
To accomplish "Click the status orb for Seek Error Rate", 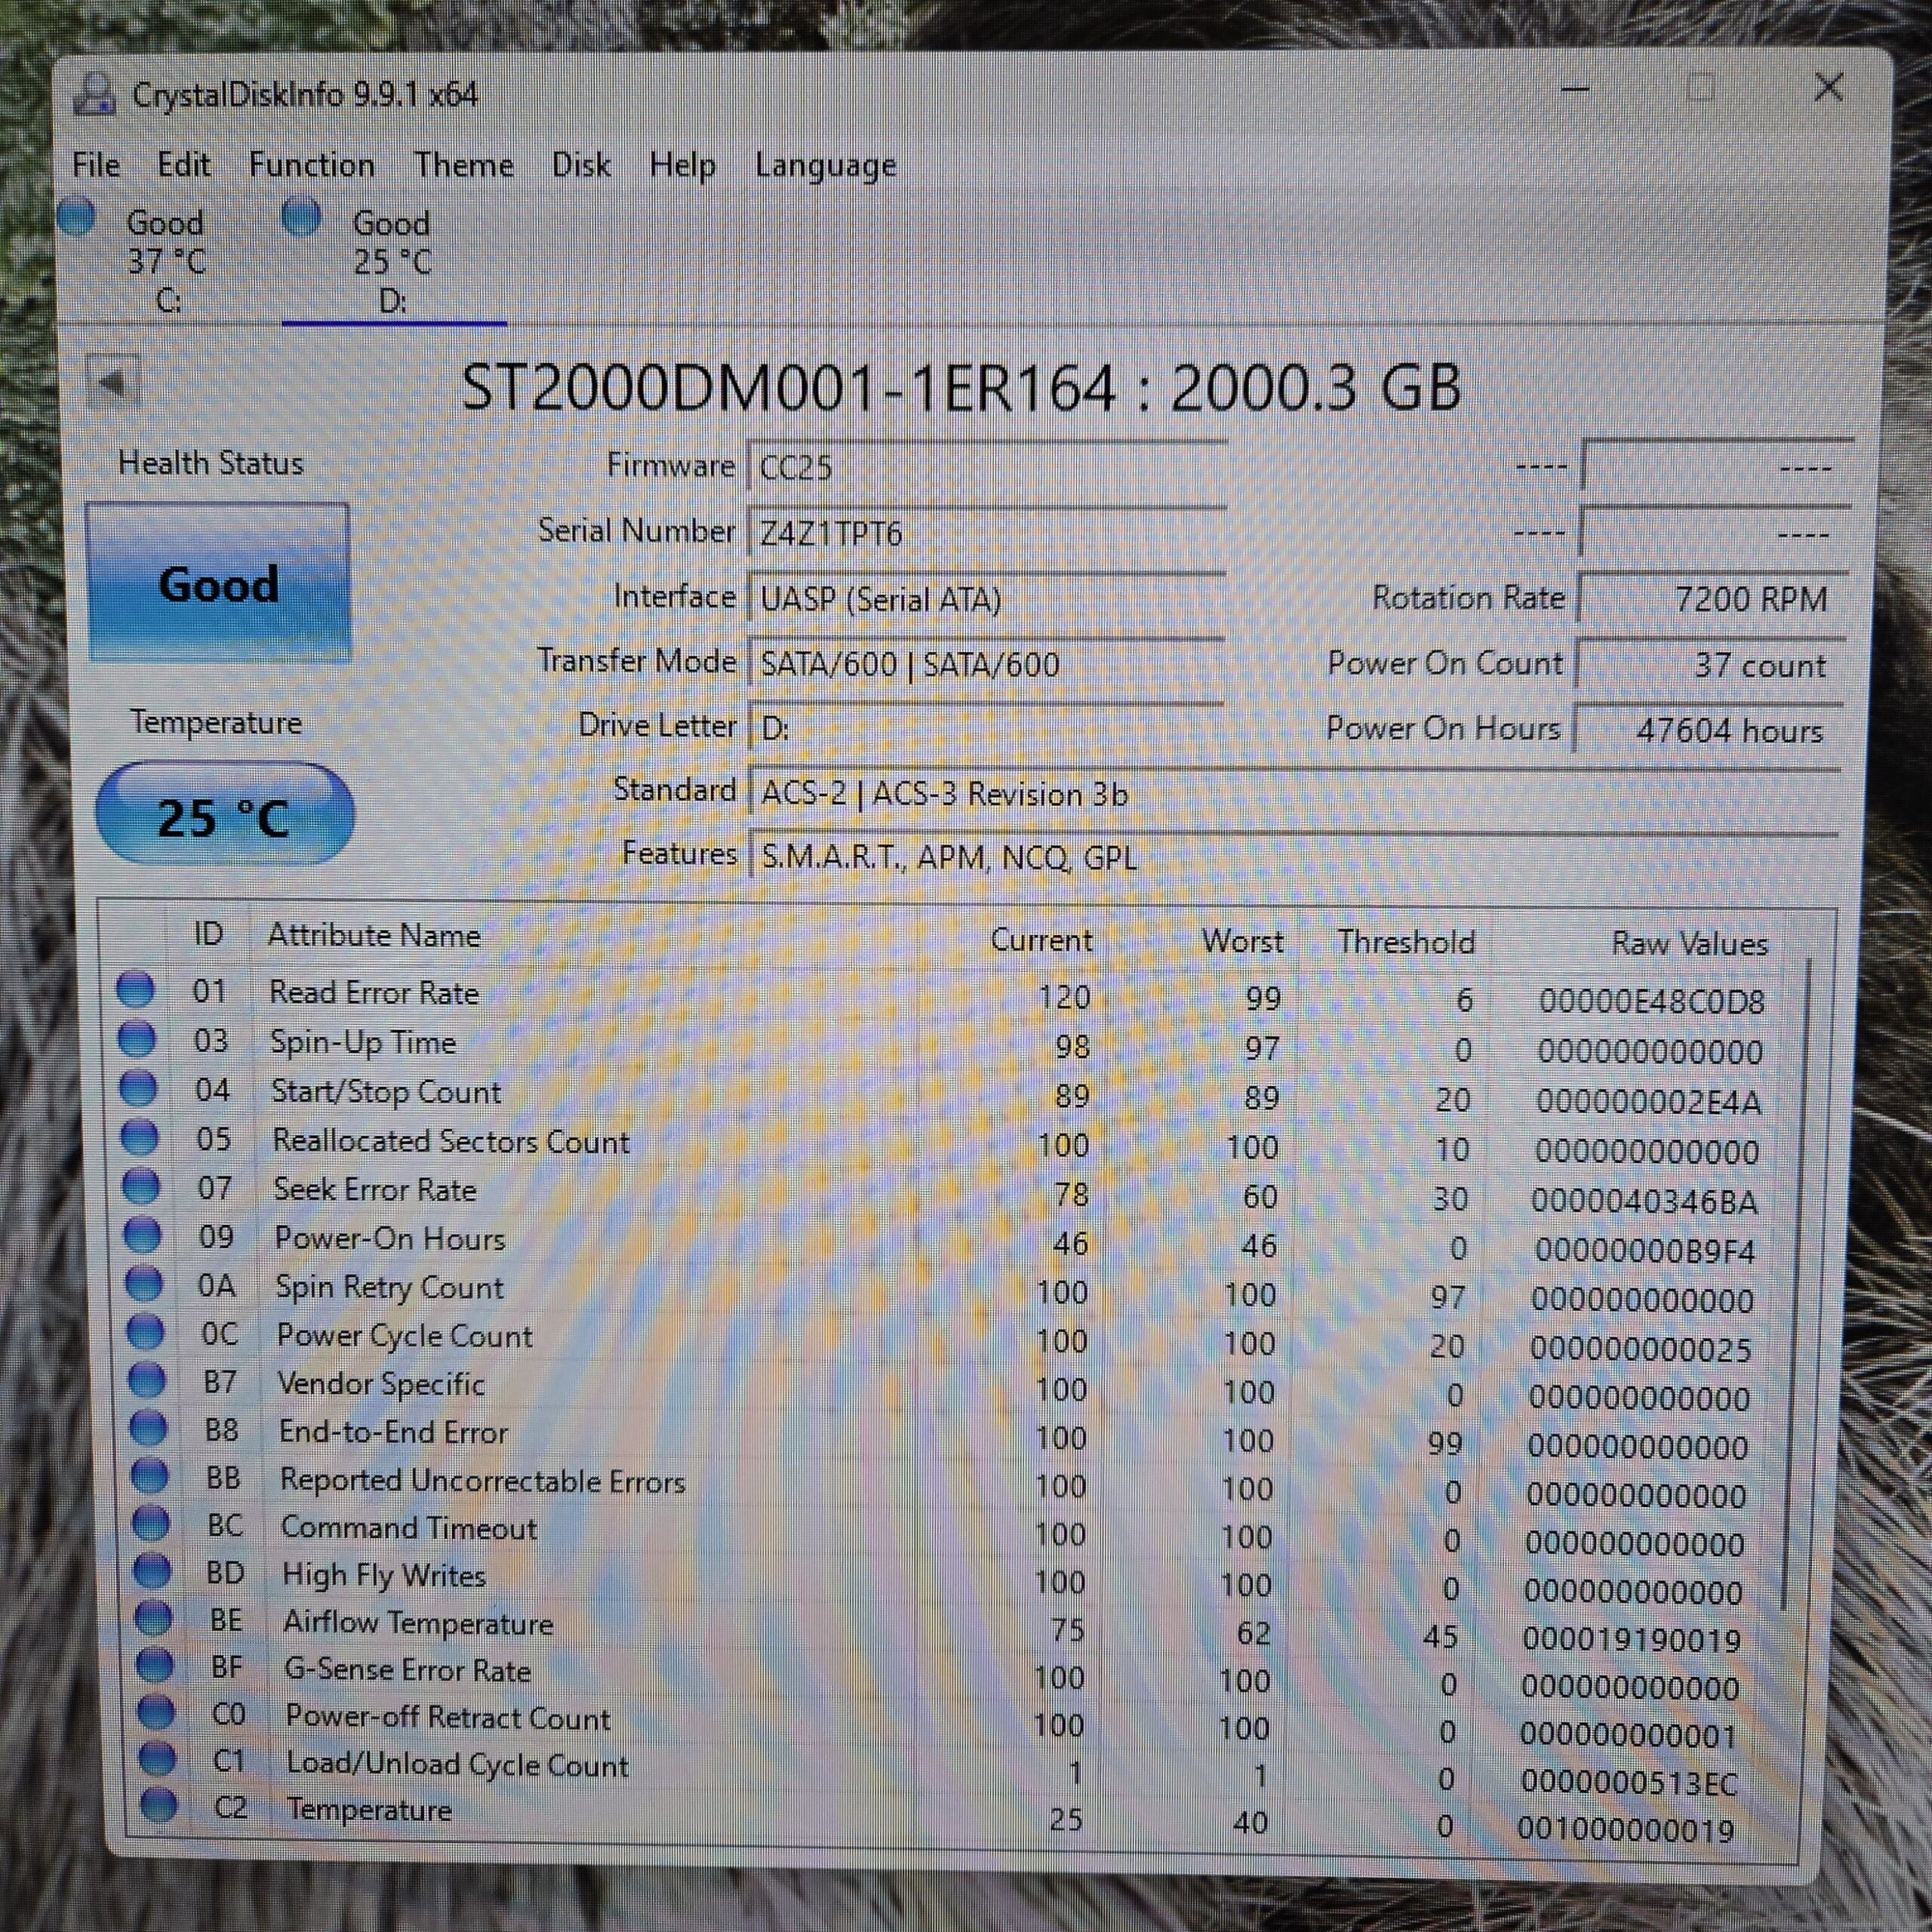I will click(x=141, y=1186).
